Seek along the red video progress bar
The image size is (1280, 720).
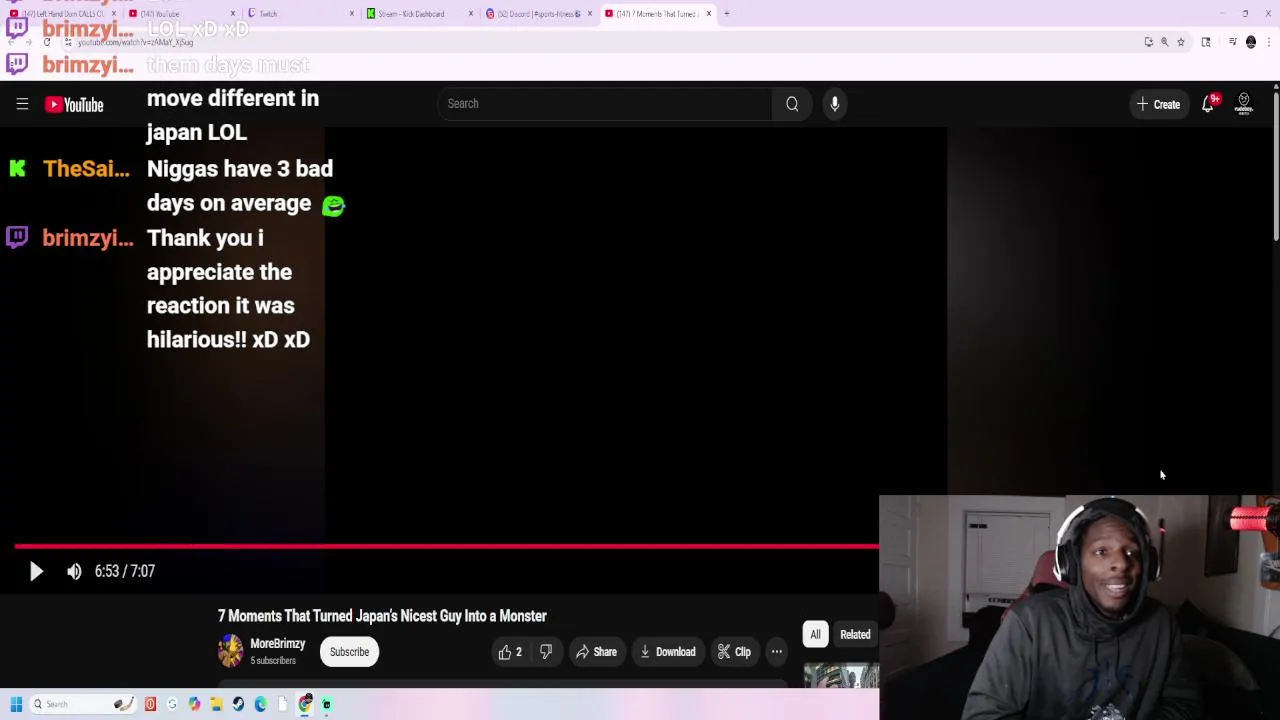coord(447,546)
